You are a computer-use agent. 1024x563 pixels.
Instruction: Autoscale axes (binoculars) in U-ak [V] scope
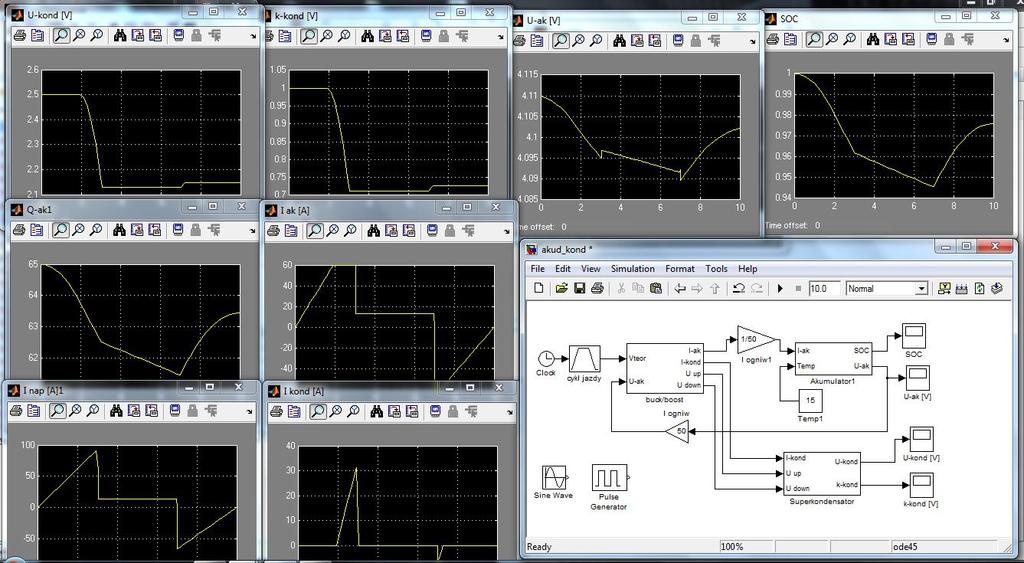pos(619,40)
